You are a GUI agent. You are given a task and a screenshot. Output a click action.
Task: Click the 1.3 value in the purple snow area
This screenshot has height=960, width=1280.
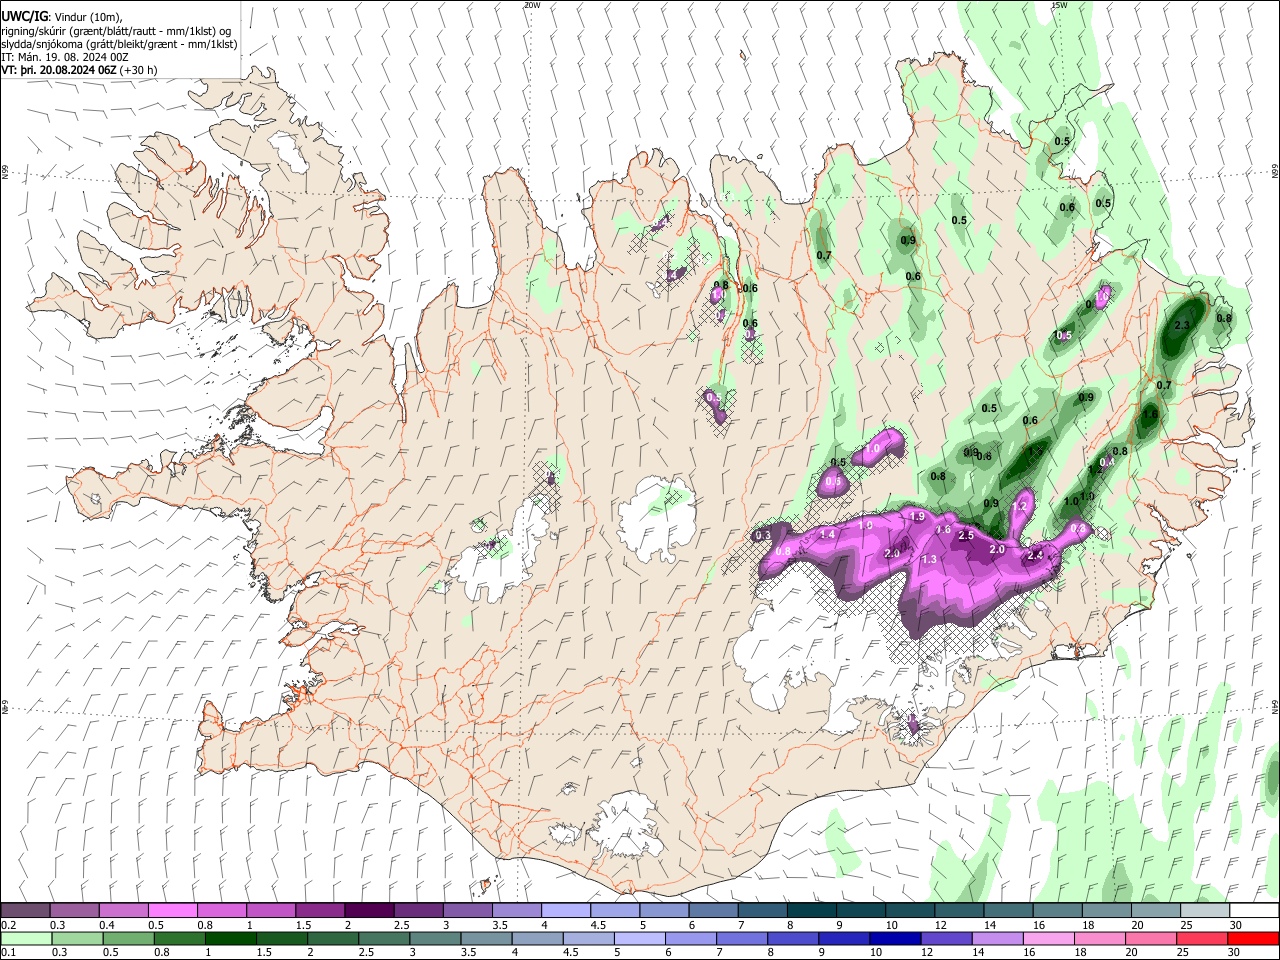coord(929,560)
